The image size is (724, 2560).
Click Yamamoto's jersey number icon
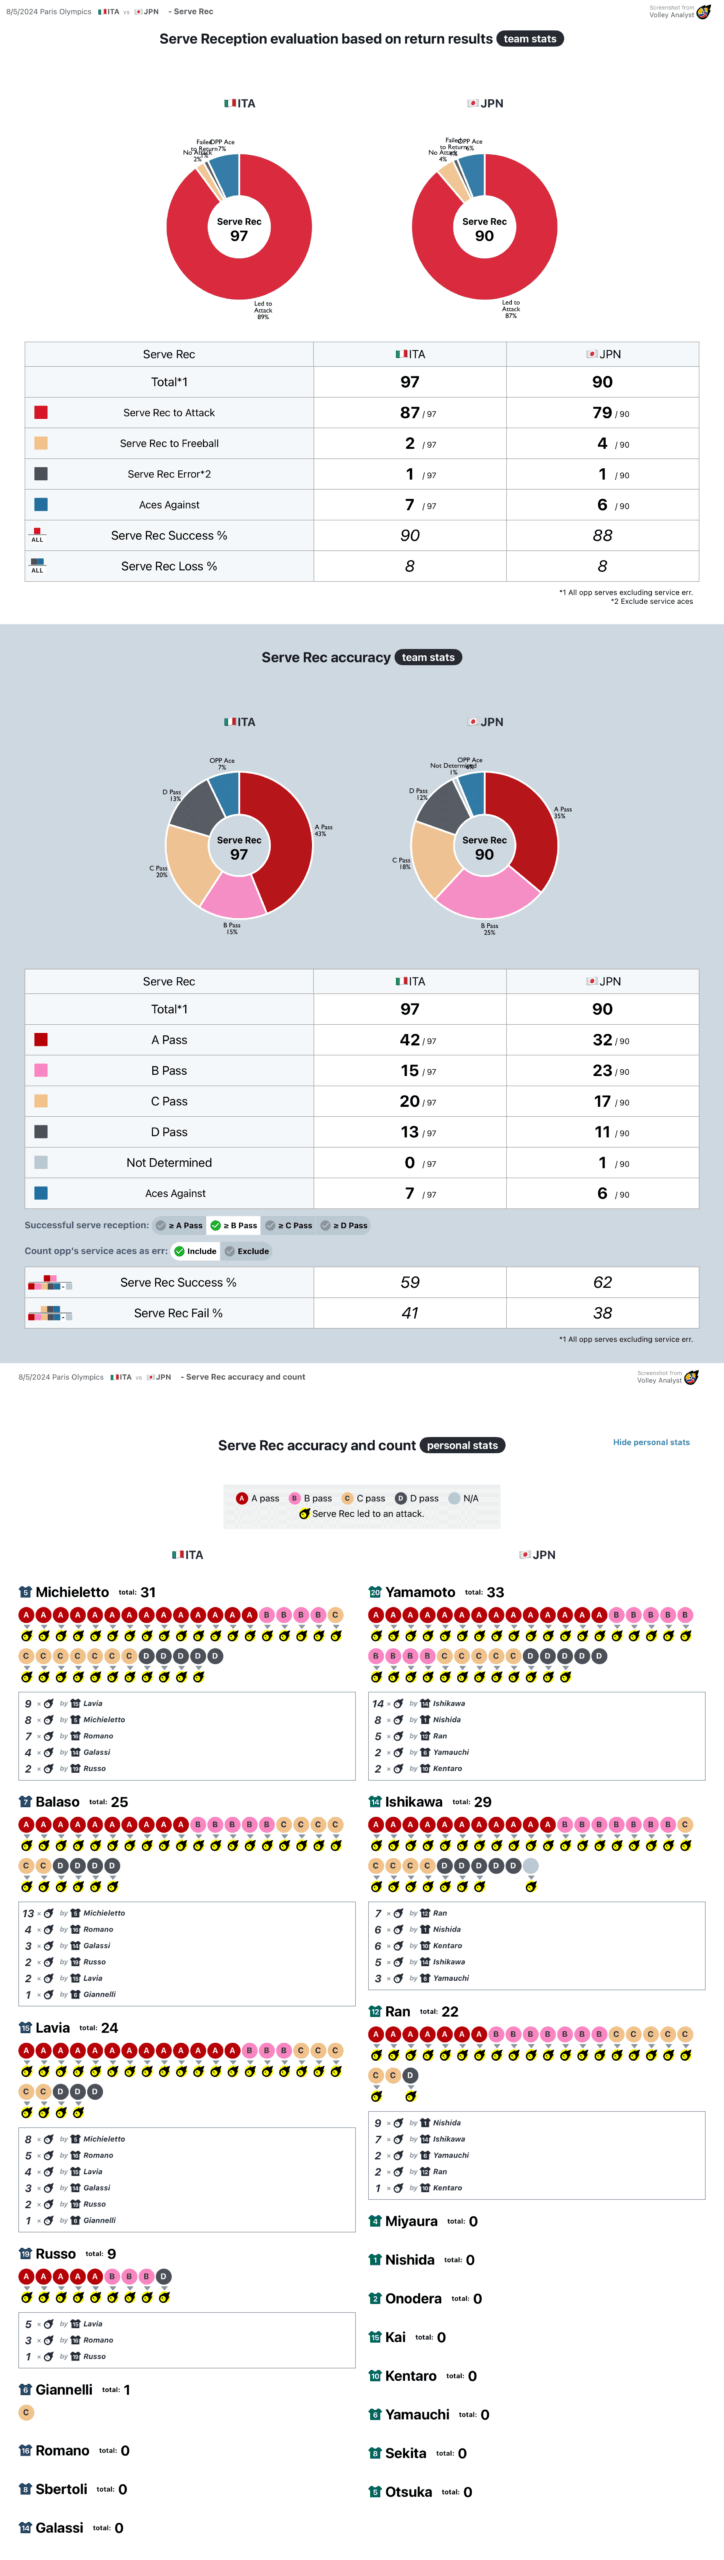(x=375, y=1592)
